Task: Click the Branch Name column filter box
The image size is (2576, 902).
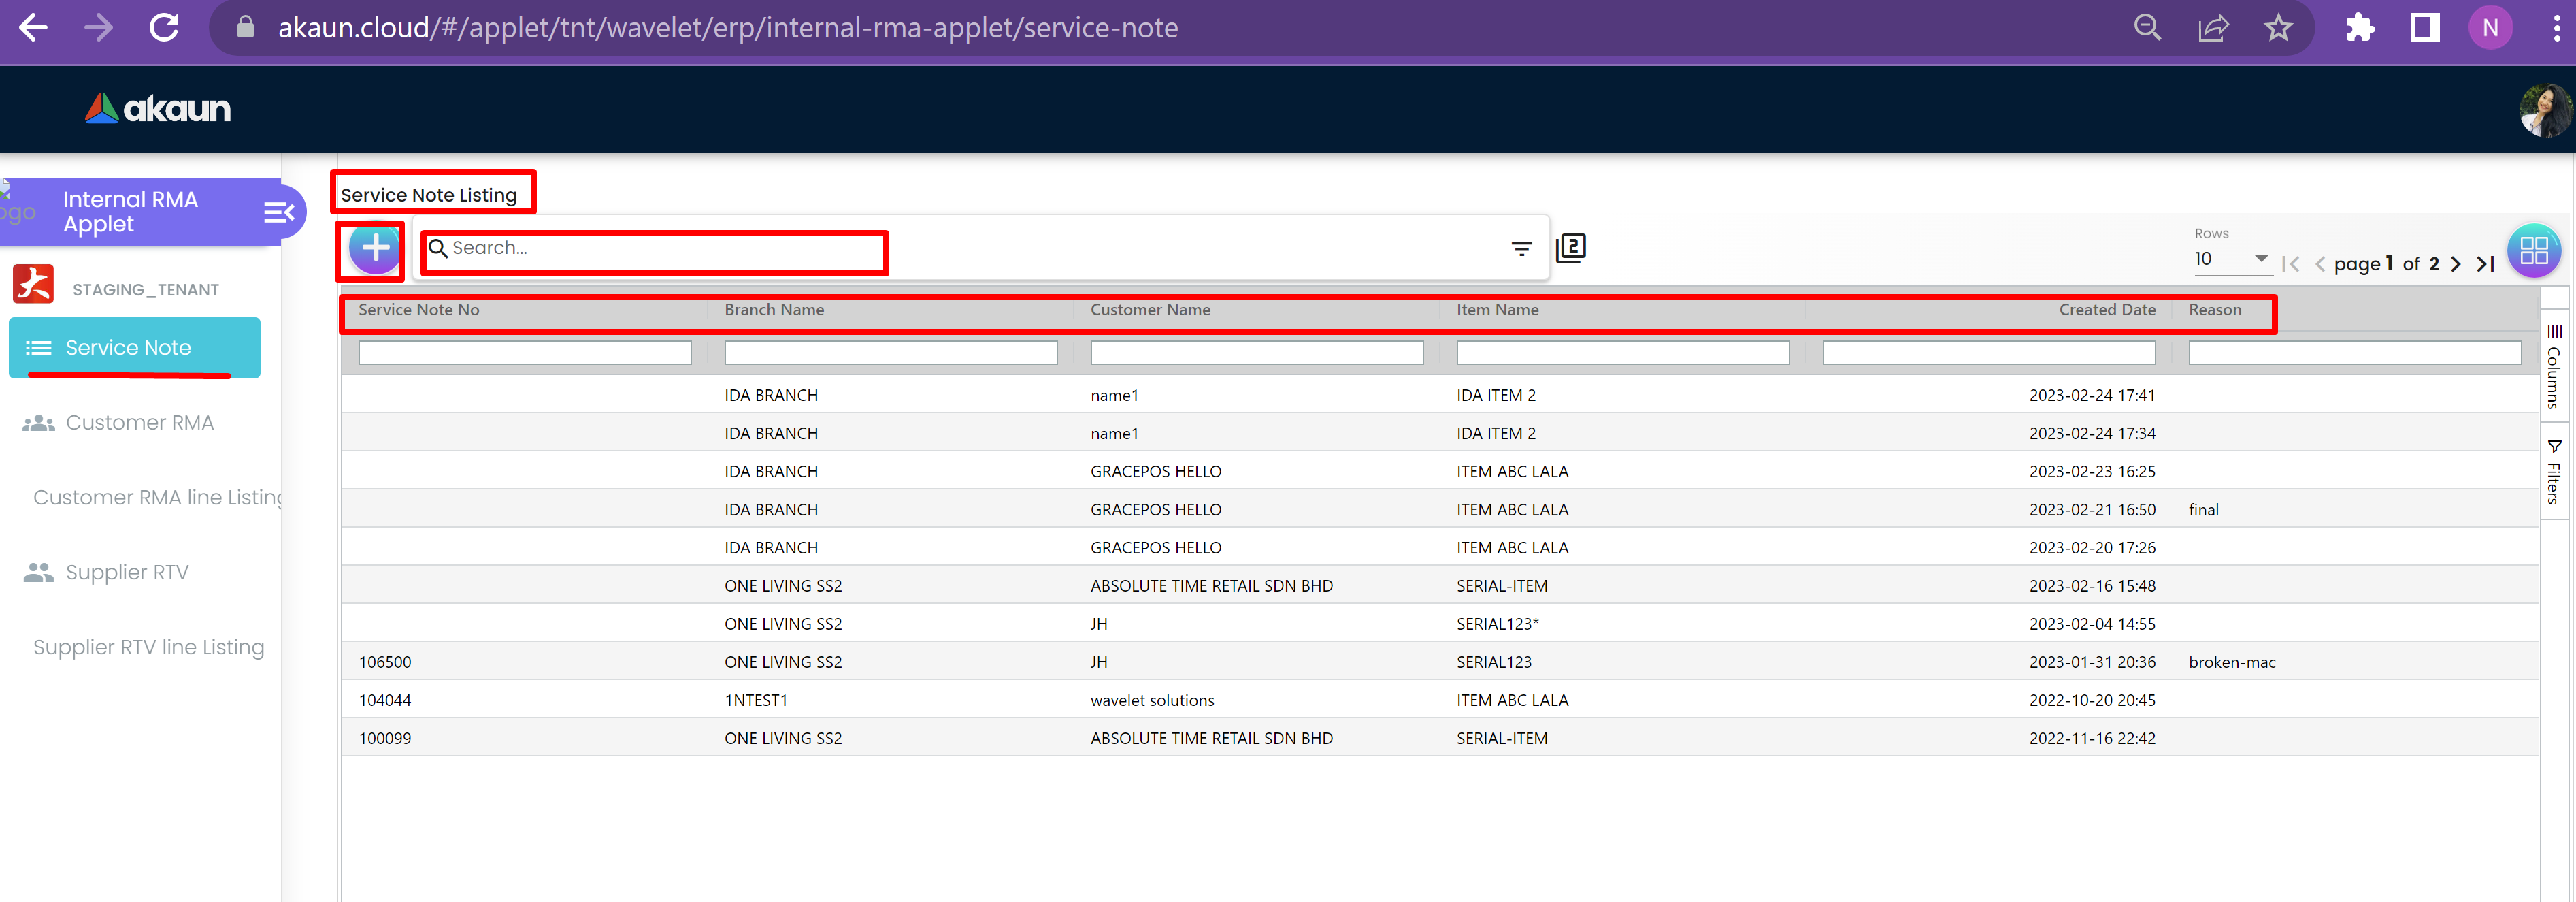Action: (889, 353)
